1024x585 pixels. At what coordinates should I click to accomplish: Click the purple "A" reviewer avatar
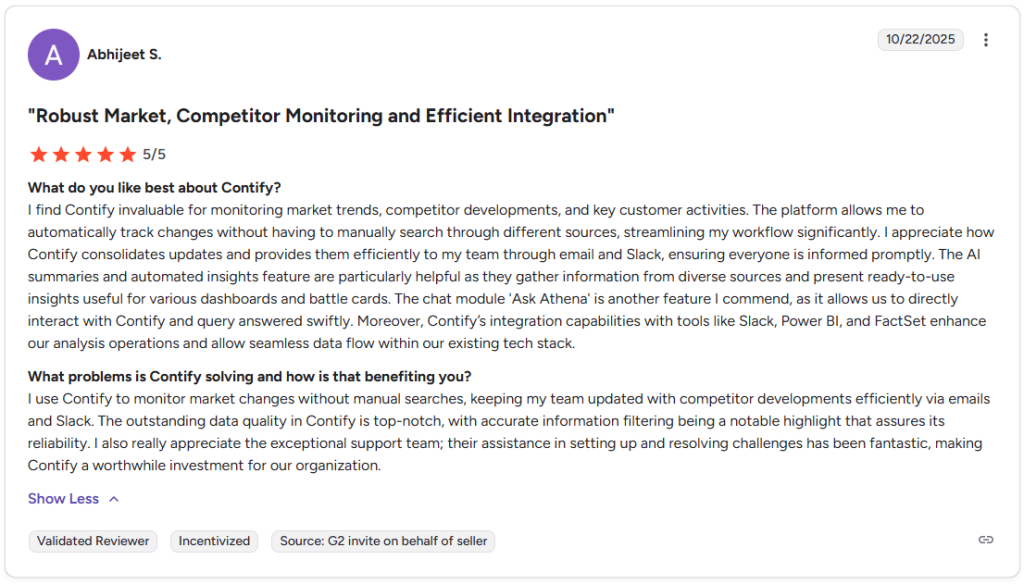pyautogui.click(x=53, y=54)
